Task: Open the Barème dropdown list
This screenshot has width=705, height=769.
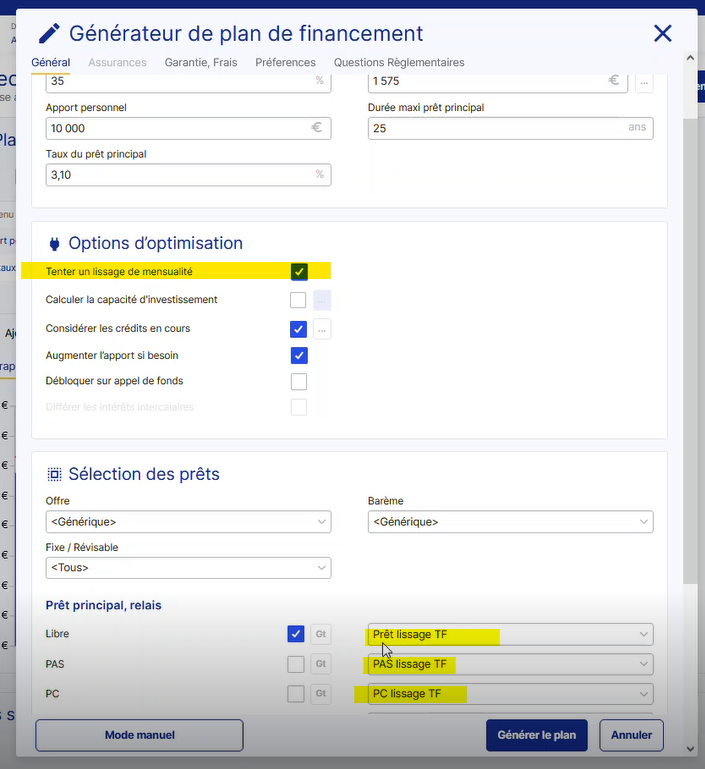Action: pos(510,521)
